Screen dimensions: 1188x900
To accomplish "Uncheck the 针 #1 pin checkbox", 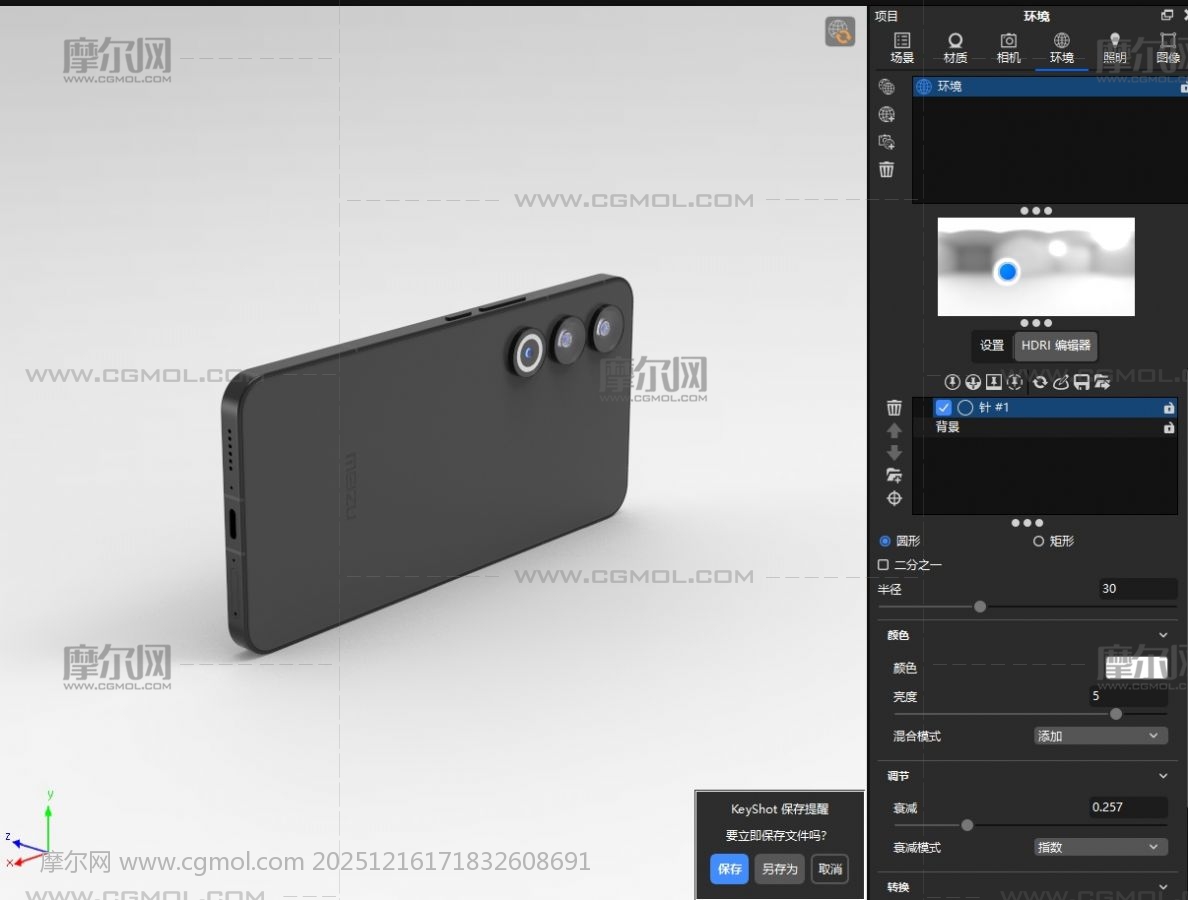I will click(943, 408).
